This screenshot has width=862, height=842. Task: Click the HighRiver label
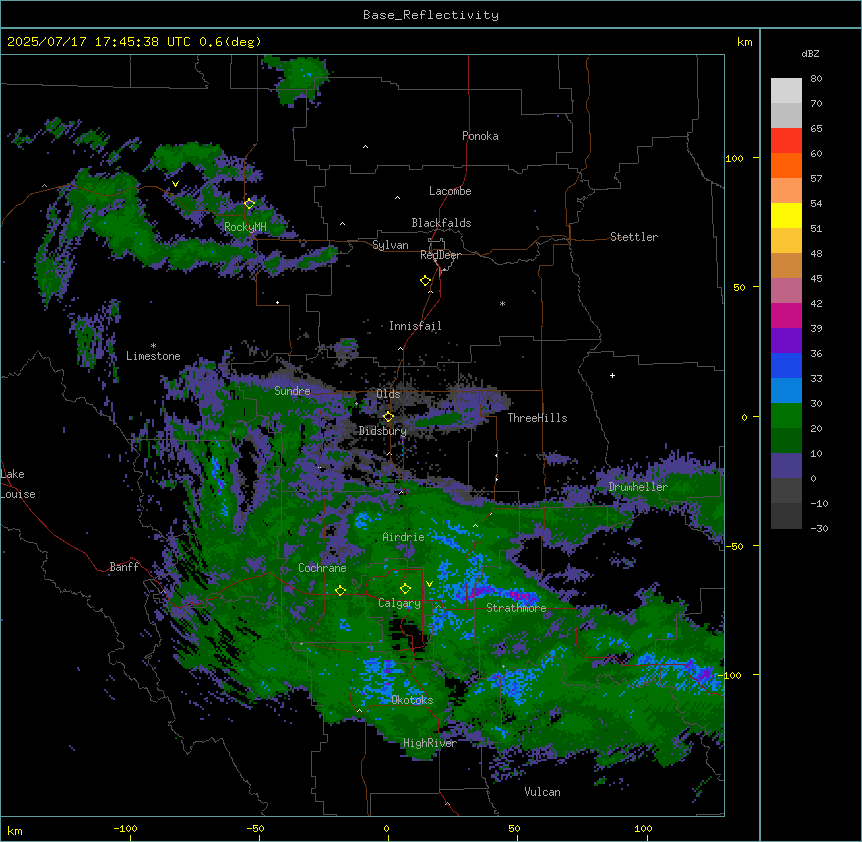430,743
